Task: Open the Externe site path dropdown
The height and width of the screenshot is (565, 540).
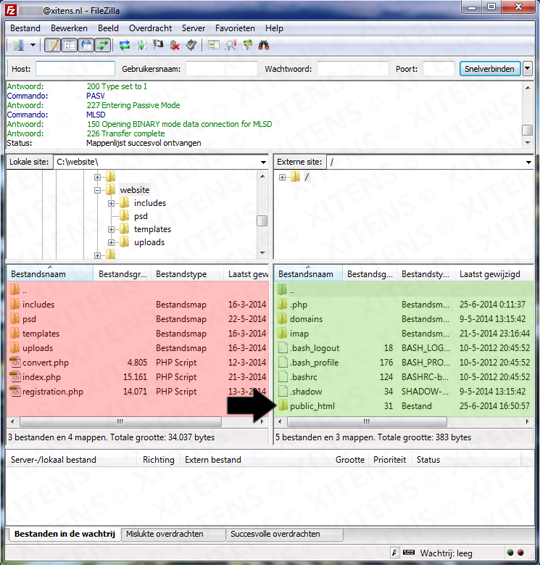Action: point(528,162)
